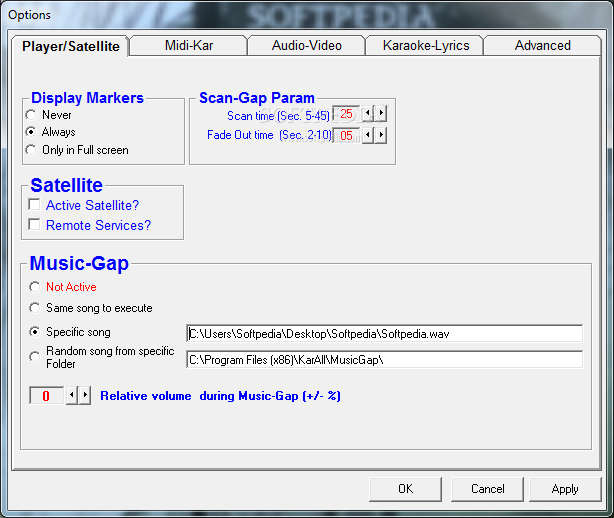The image size is (614, 518).
Task: Click the Fade Out time (Sec. 2-10) label
Action: point(269,135)
